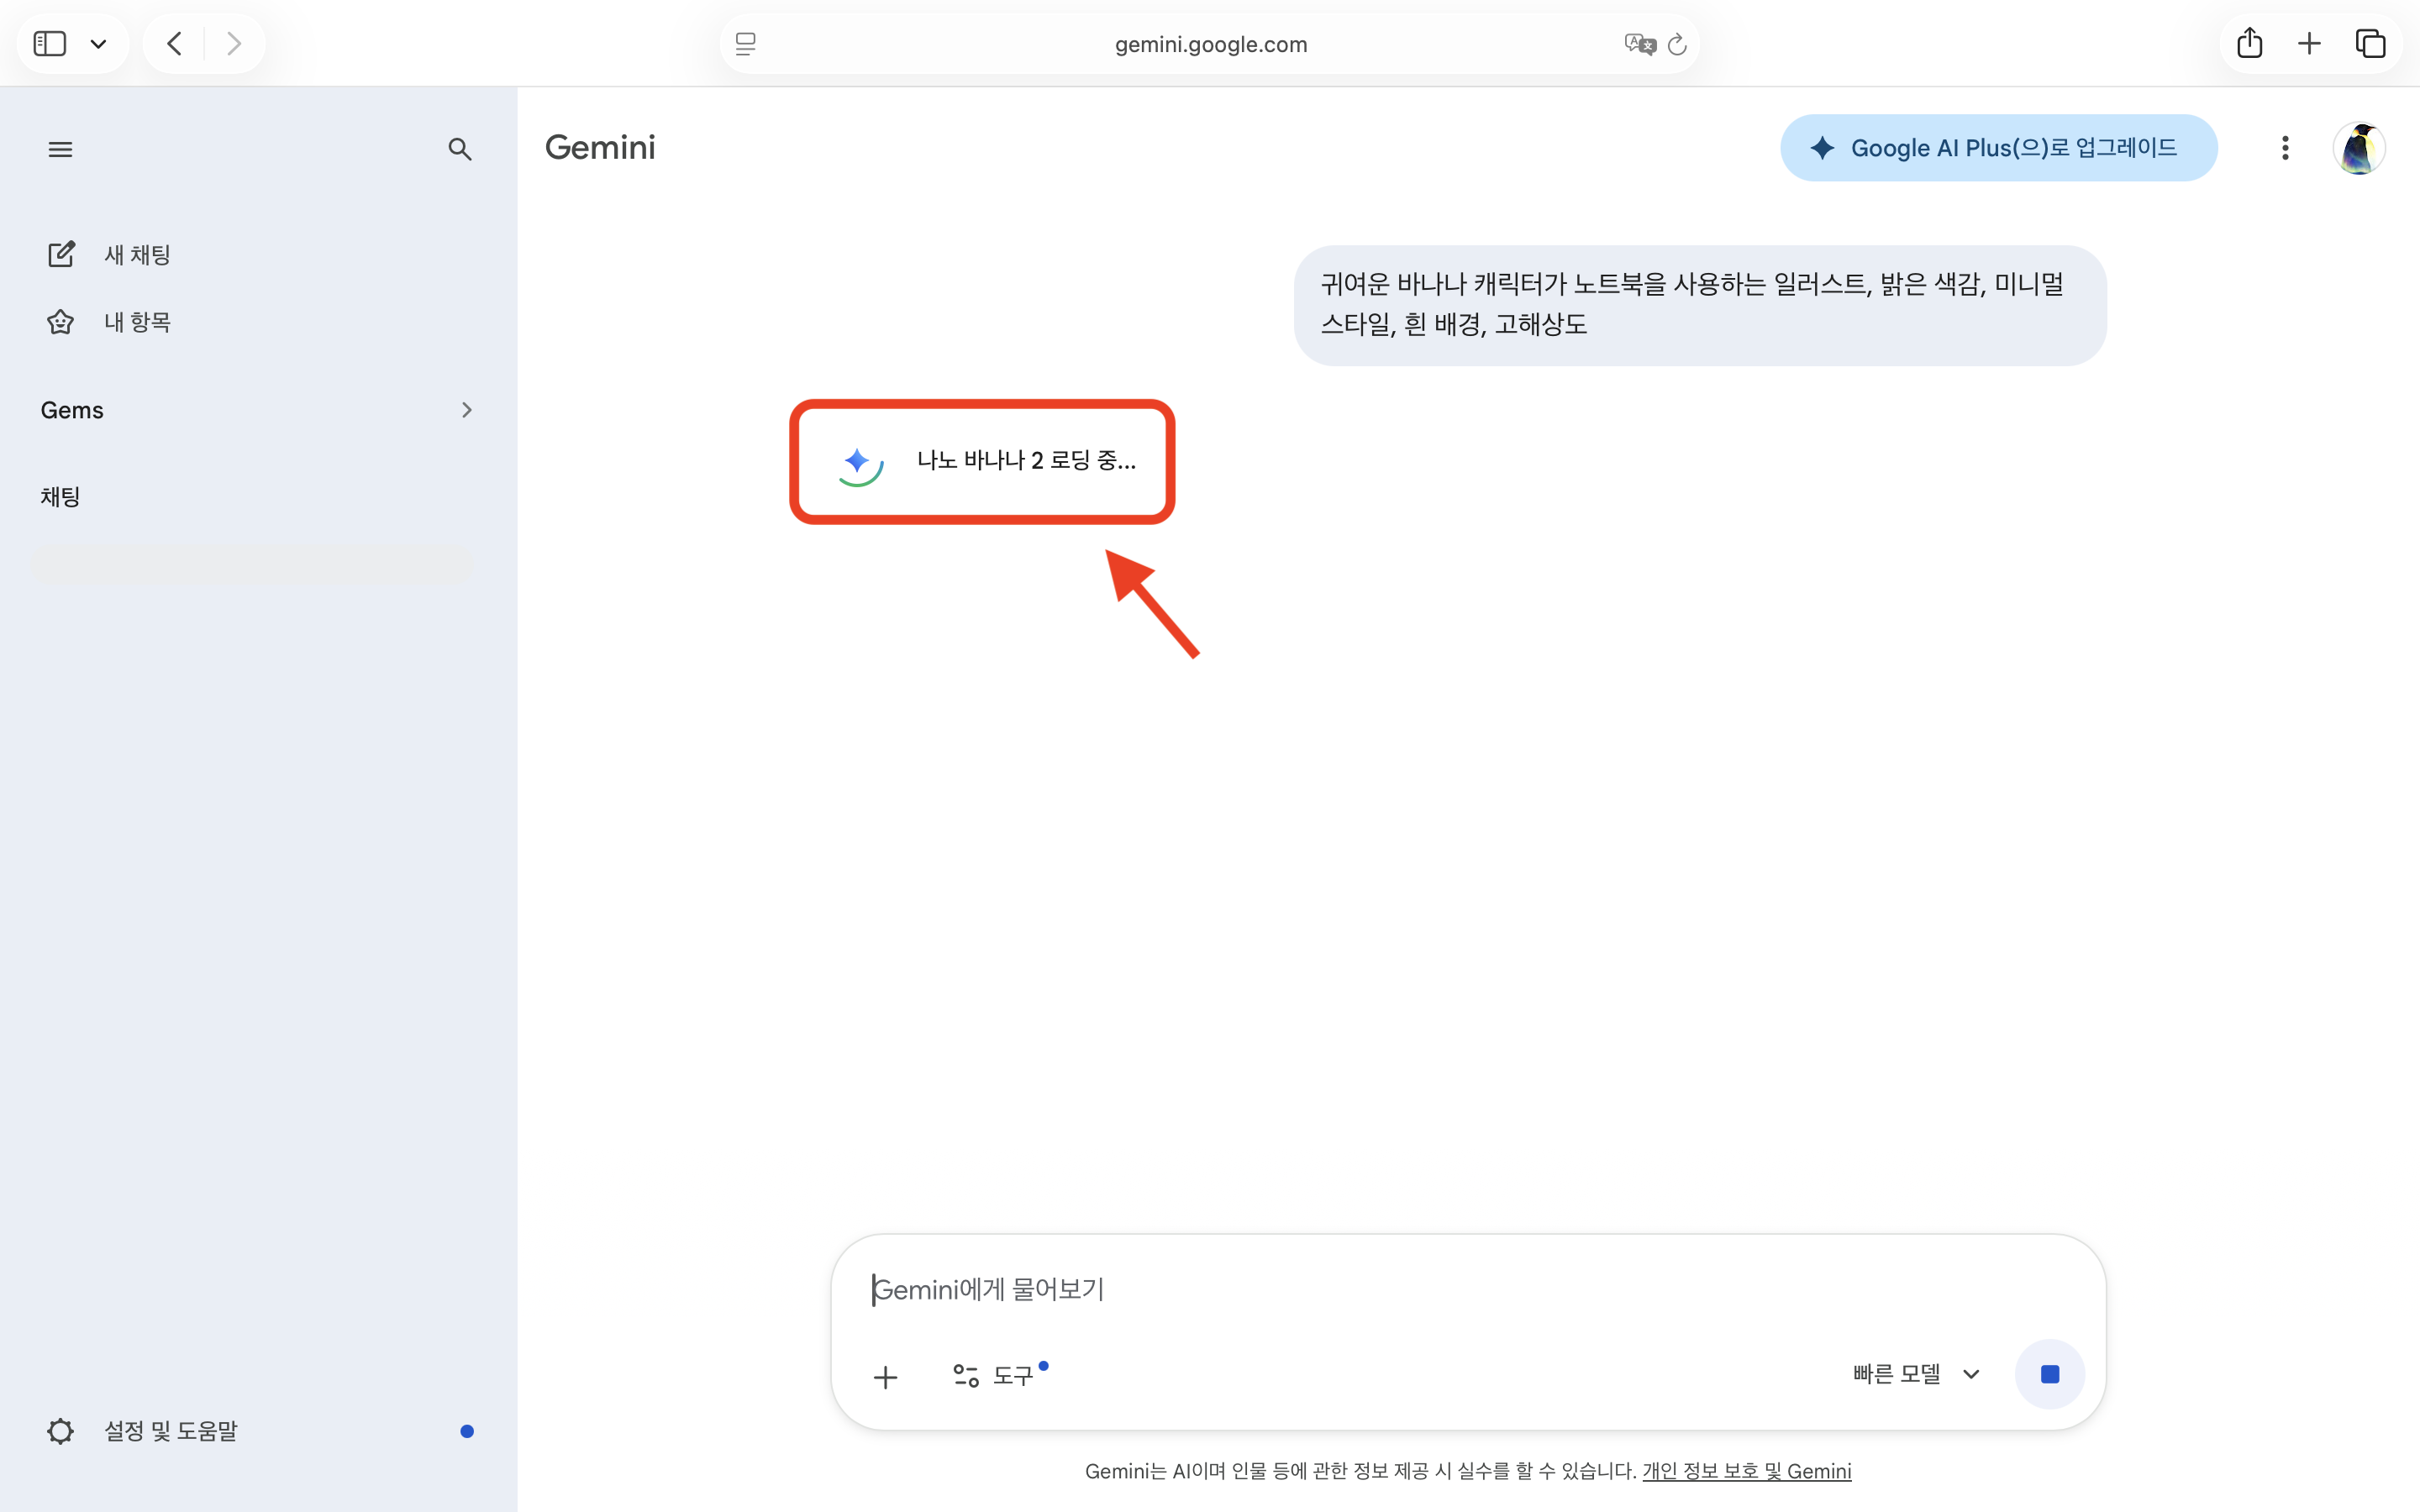Viewport: 2420px width, 1512px height.
Task: Toggle the Safari sidebar button
Action: tap(50, 43)
